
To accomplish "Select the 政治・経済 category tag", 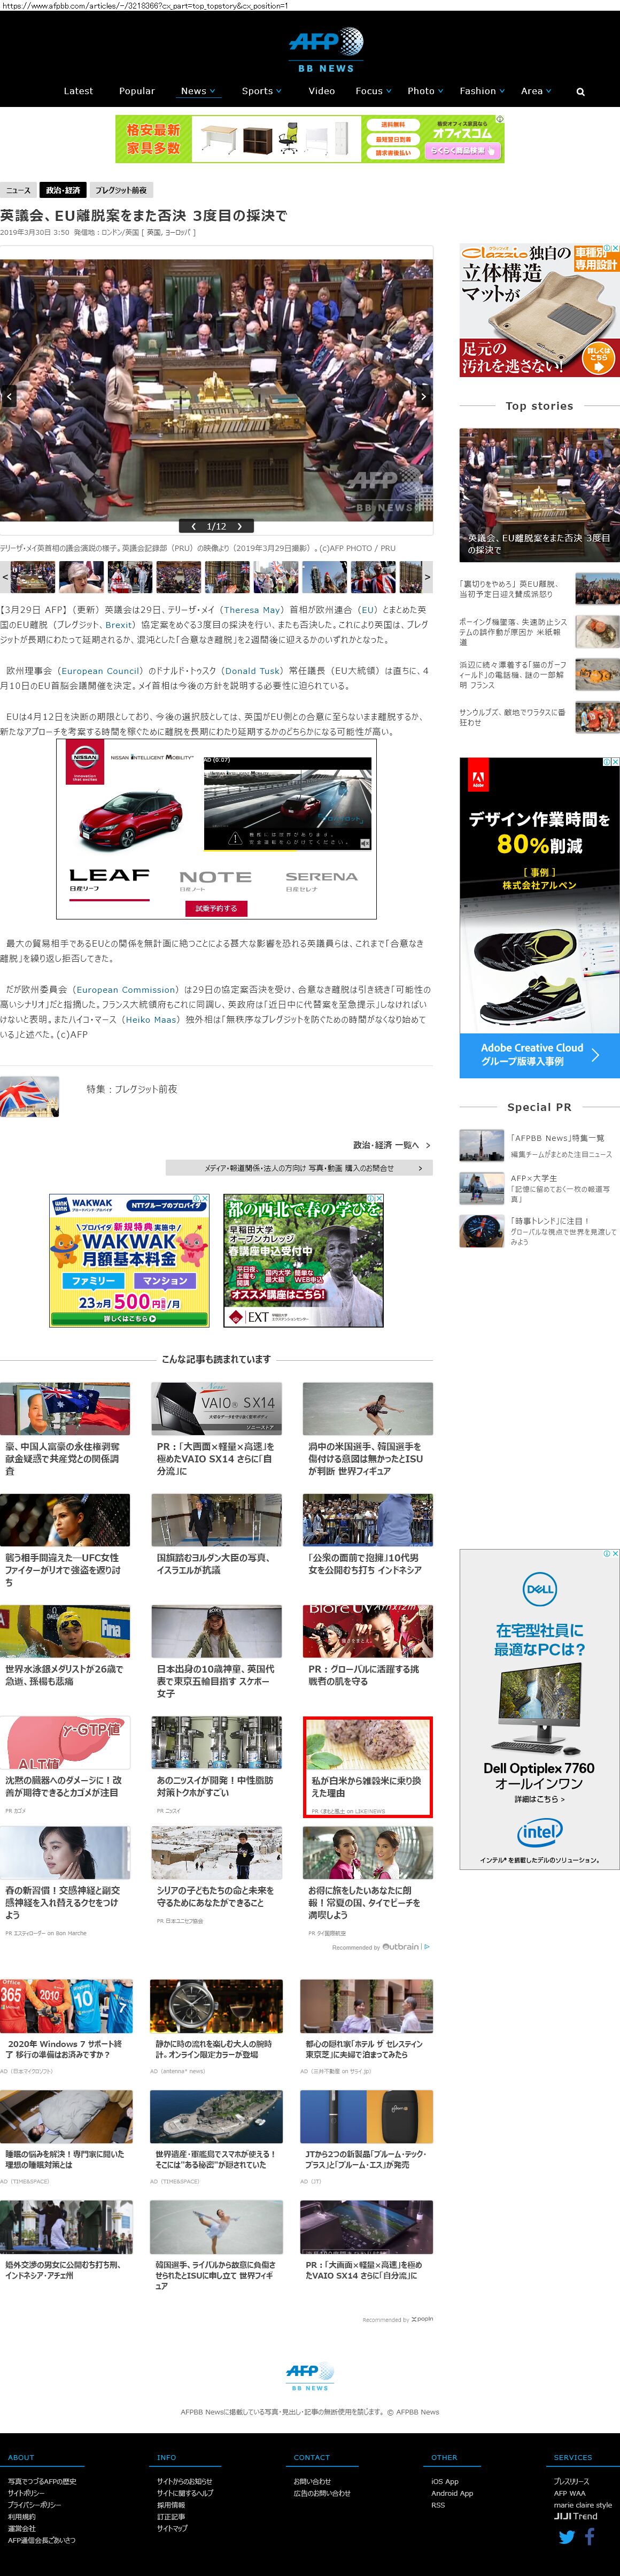I will tap(63, 190).
